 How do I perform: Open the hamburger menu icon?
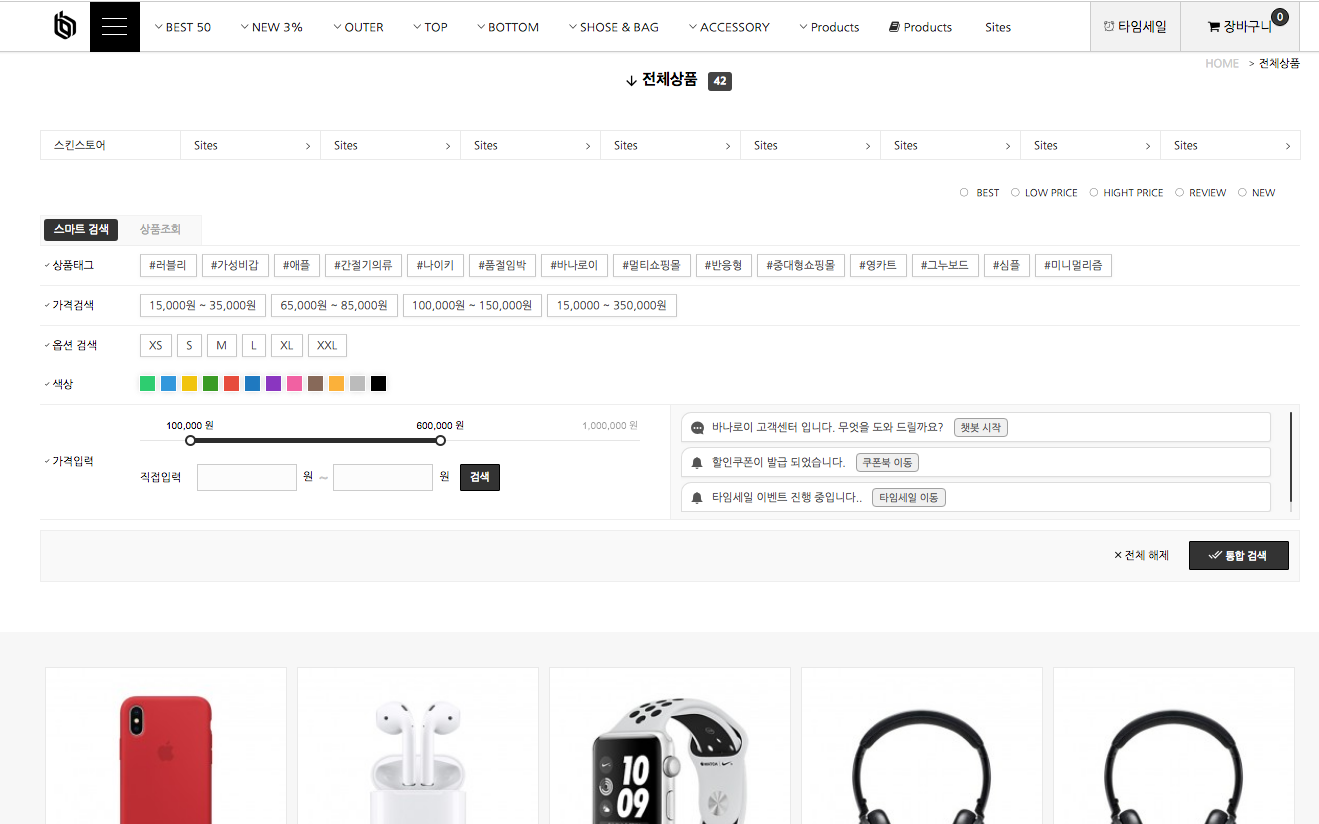[x=114, y=27]
